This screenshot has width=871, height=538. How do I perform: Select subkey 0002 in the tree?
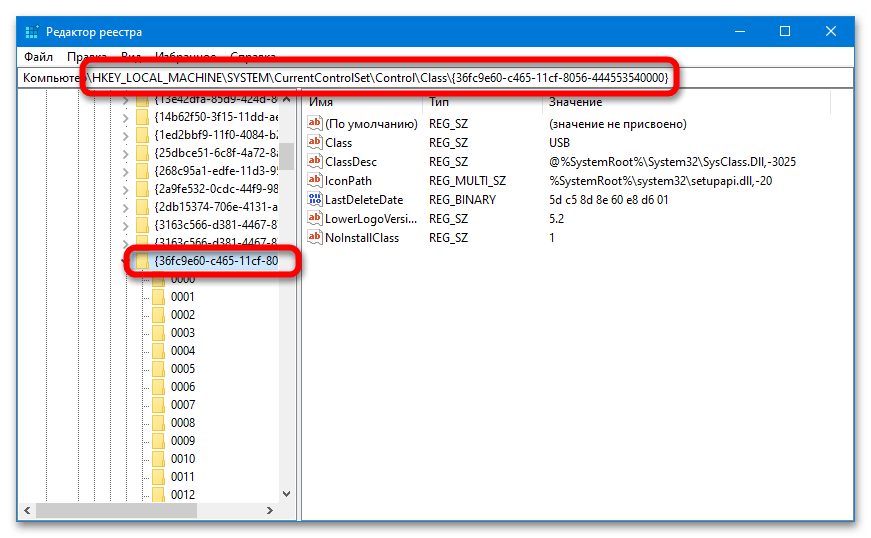[182, 315]
